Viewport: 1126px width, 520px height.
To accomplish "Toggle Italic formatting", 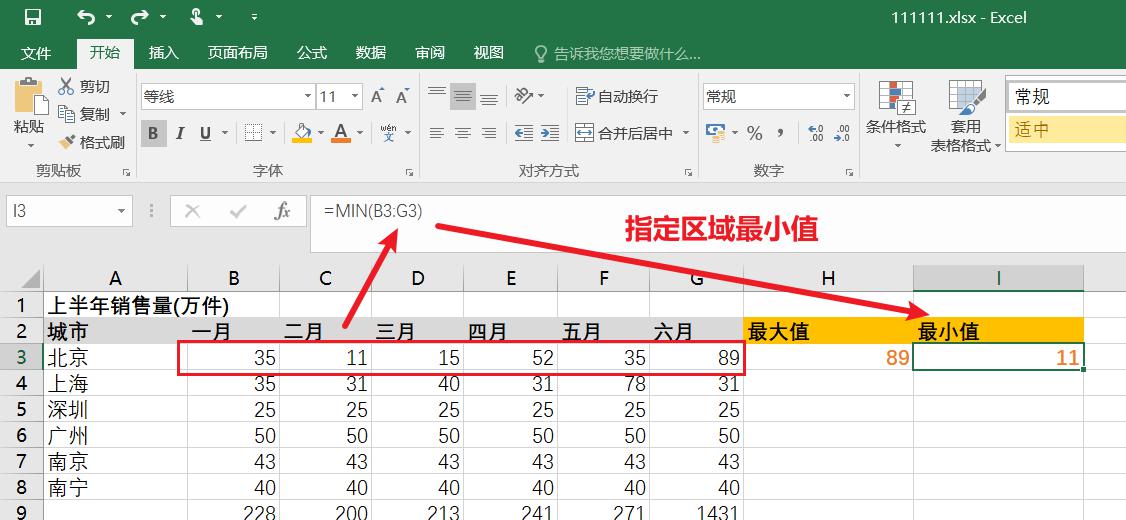I will [180, 134].
